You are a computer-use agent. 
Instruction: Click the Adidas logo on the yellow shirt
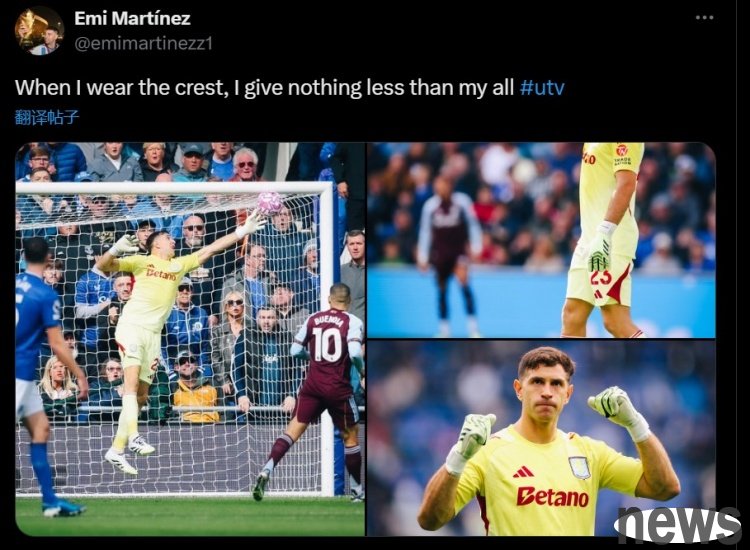tap(523, 472)
